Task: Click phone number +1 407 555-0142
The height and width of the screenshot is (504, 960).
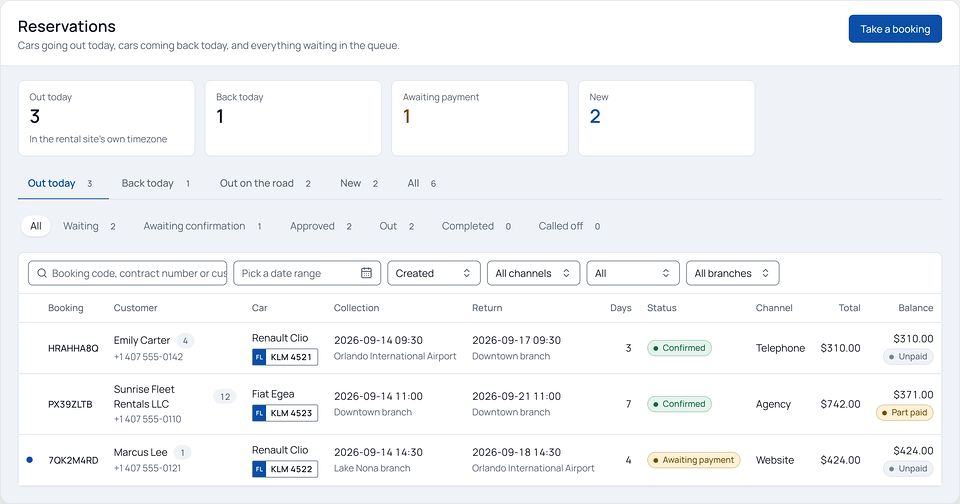Action: (x=148, y=357)
